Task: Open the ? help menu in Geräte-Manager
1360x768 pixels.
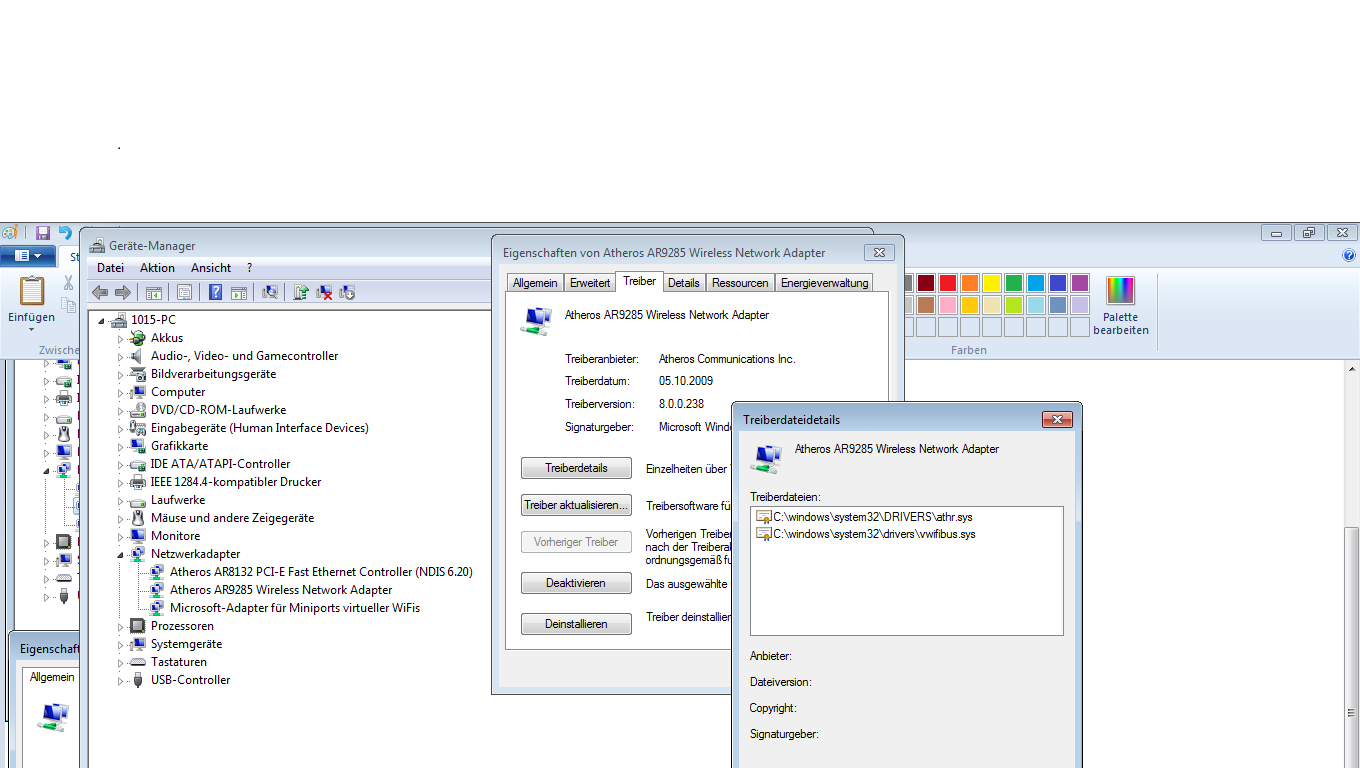Action: 250,268
